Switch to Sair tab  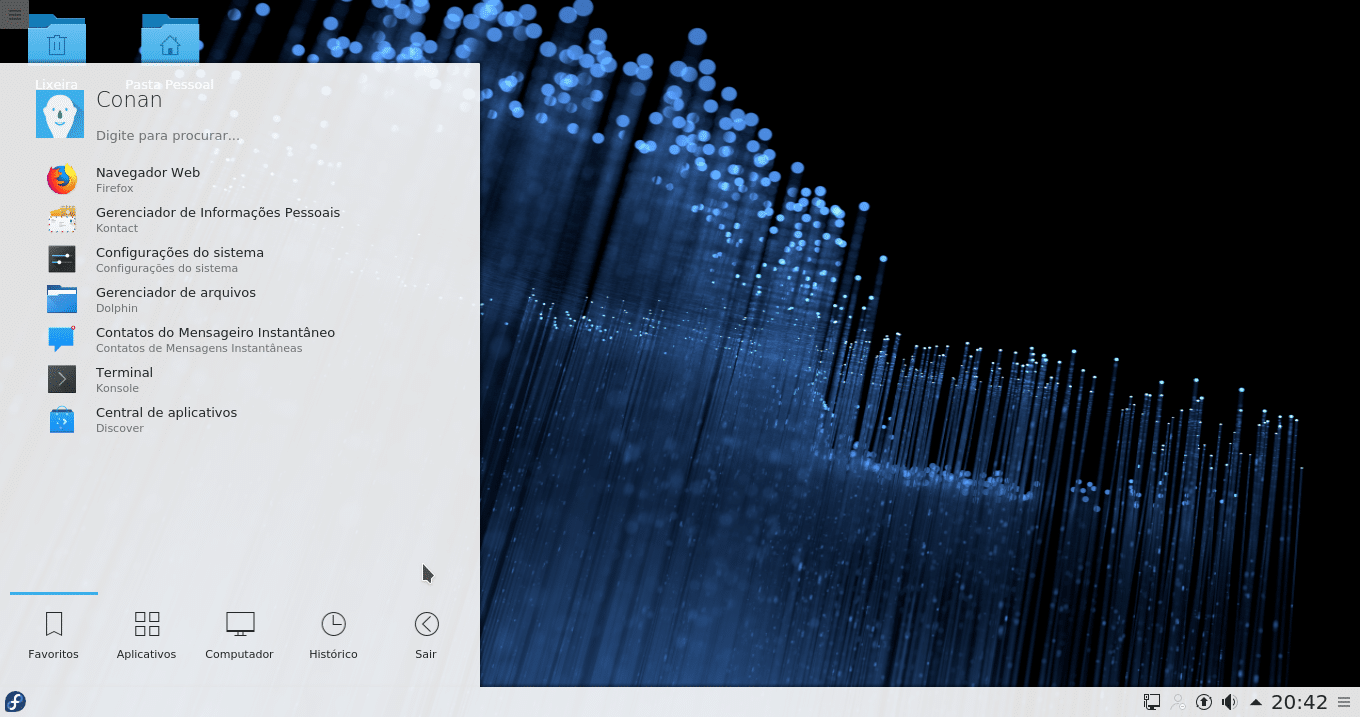coord(426,636)
